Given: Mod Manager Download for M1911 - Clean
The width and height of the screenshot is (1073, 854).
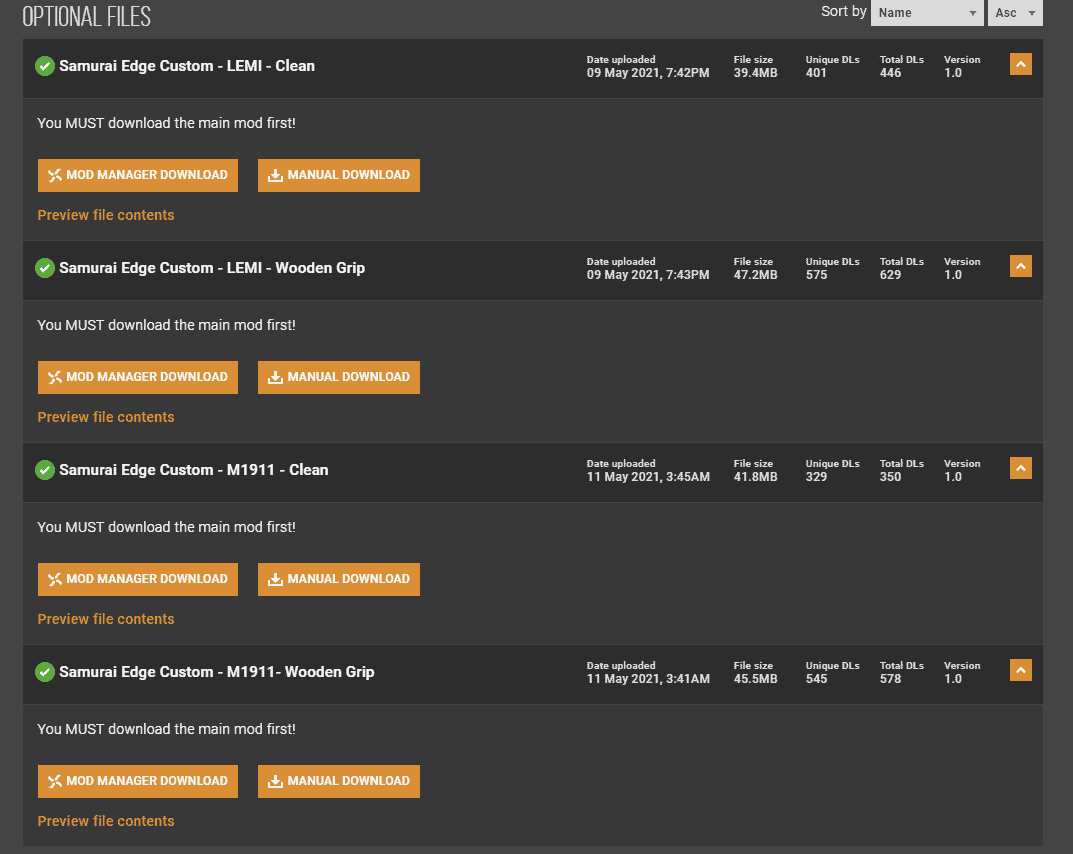Looking at the screenshot, I should [138, 579].
